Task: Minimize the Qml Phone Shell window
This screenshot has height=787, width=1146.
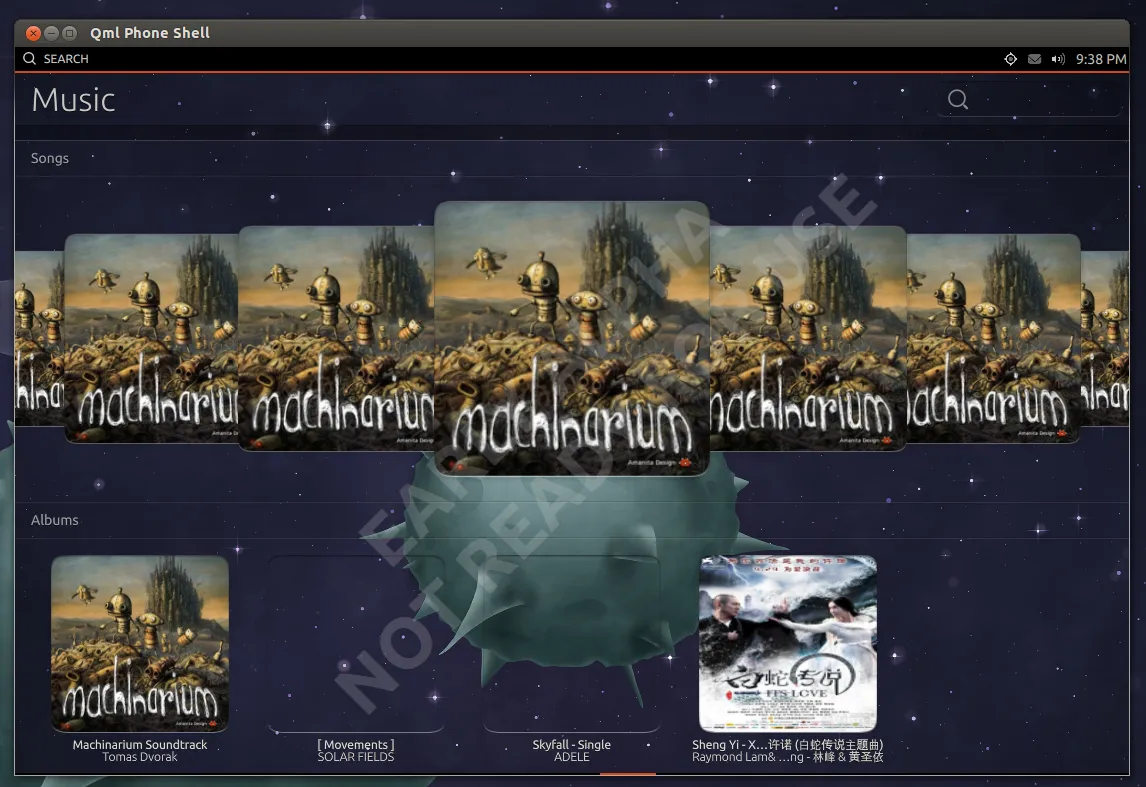Action: pyautogui.click(x=51, y=33)
